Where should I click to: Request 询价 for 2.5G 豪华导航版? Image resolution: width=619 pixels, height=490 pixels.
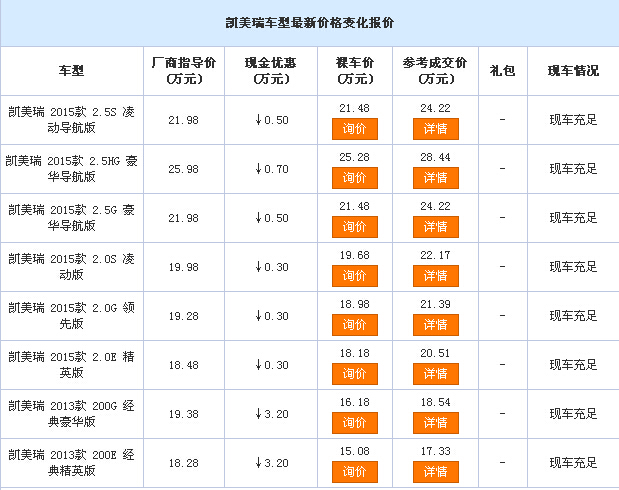tap(355, 227)
